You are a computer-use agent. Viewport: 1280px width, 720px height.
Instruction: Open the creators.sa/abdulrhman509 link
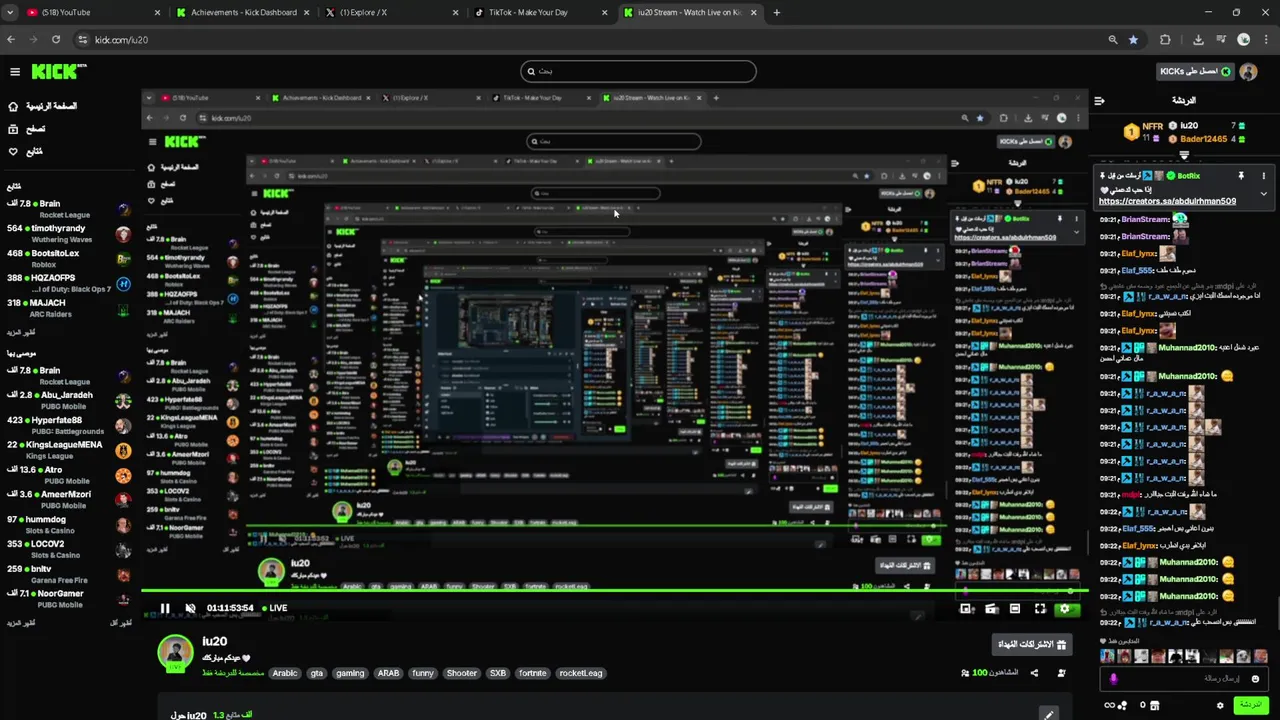coord(1167,201)
